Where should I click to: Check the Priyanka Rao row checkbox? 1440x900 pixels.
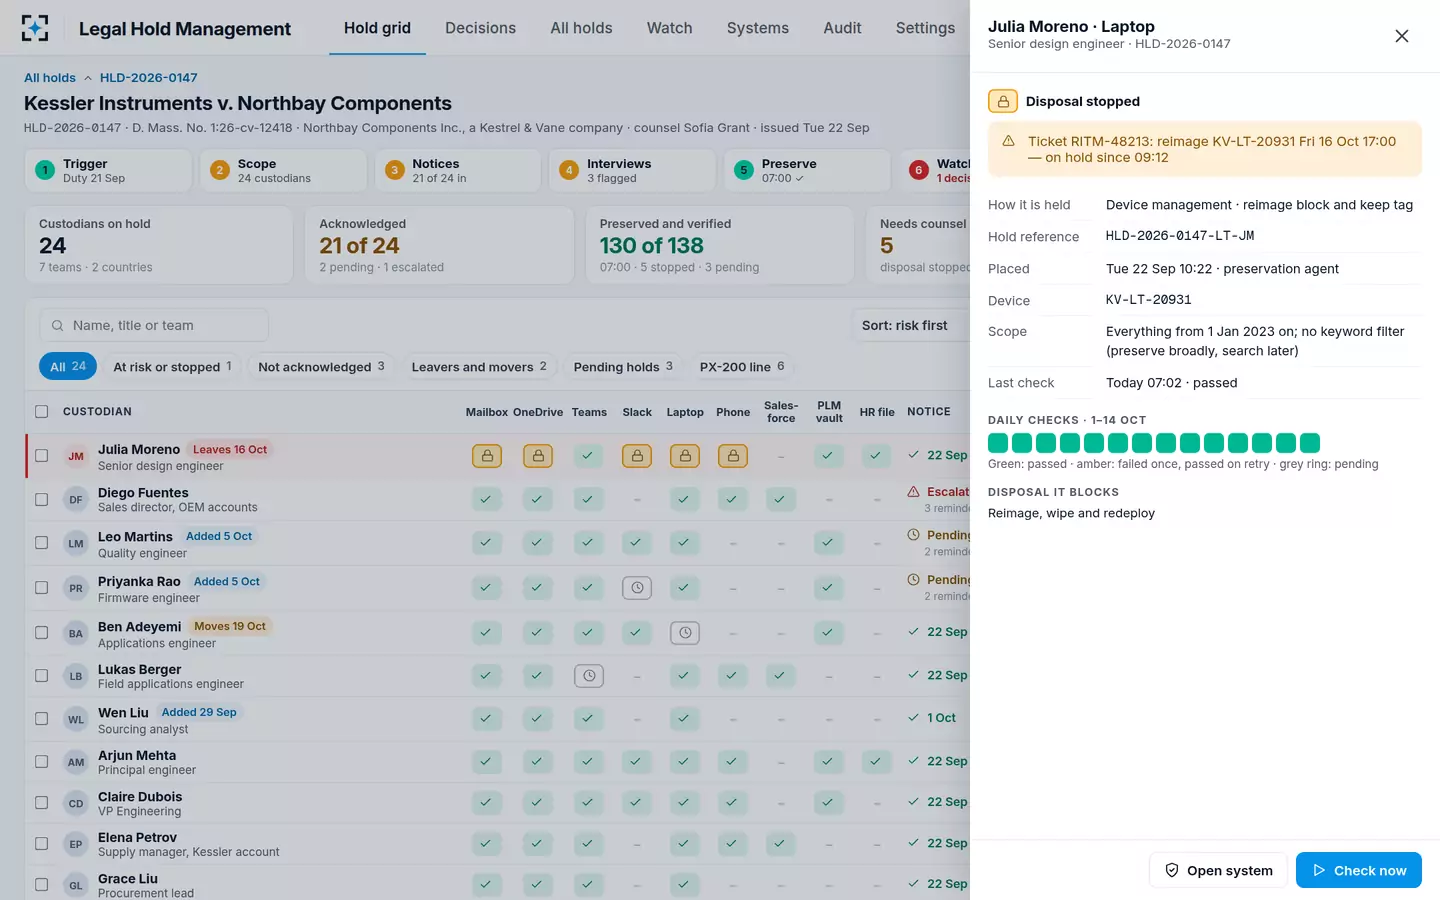pyautogui.click(x=41, y=588)
